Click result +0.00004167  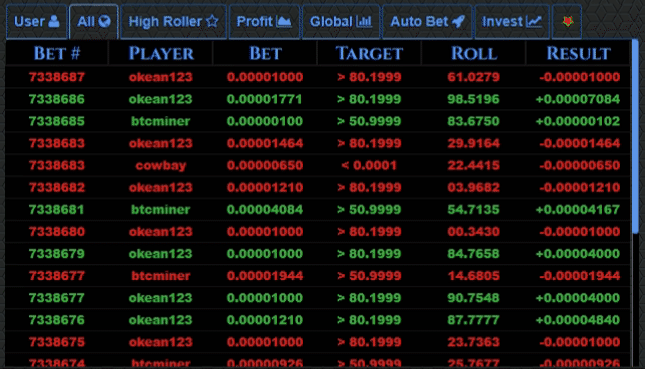point(578,210)
